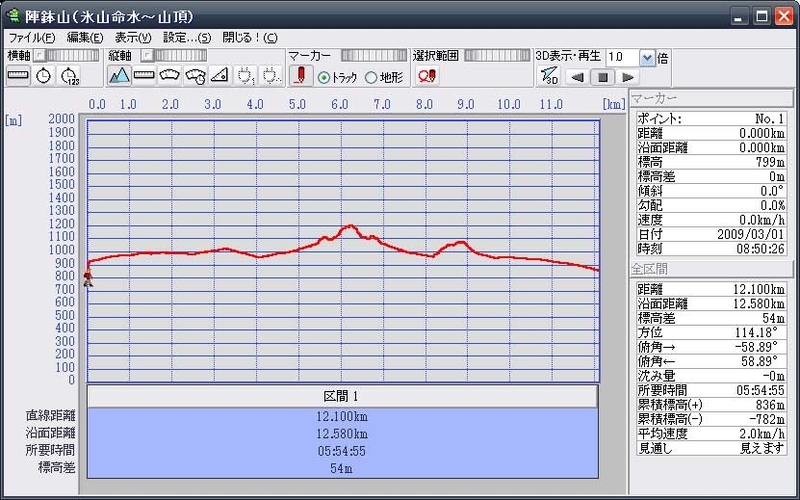Screen dimensions: 800x500
Task: Click the 時刻 08:50:26 row
Action: point(711,248)
